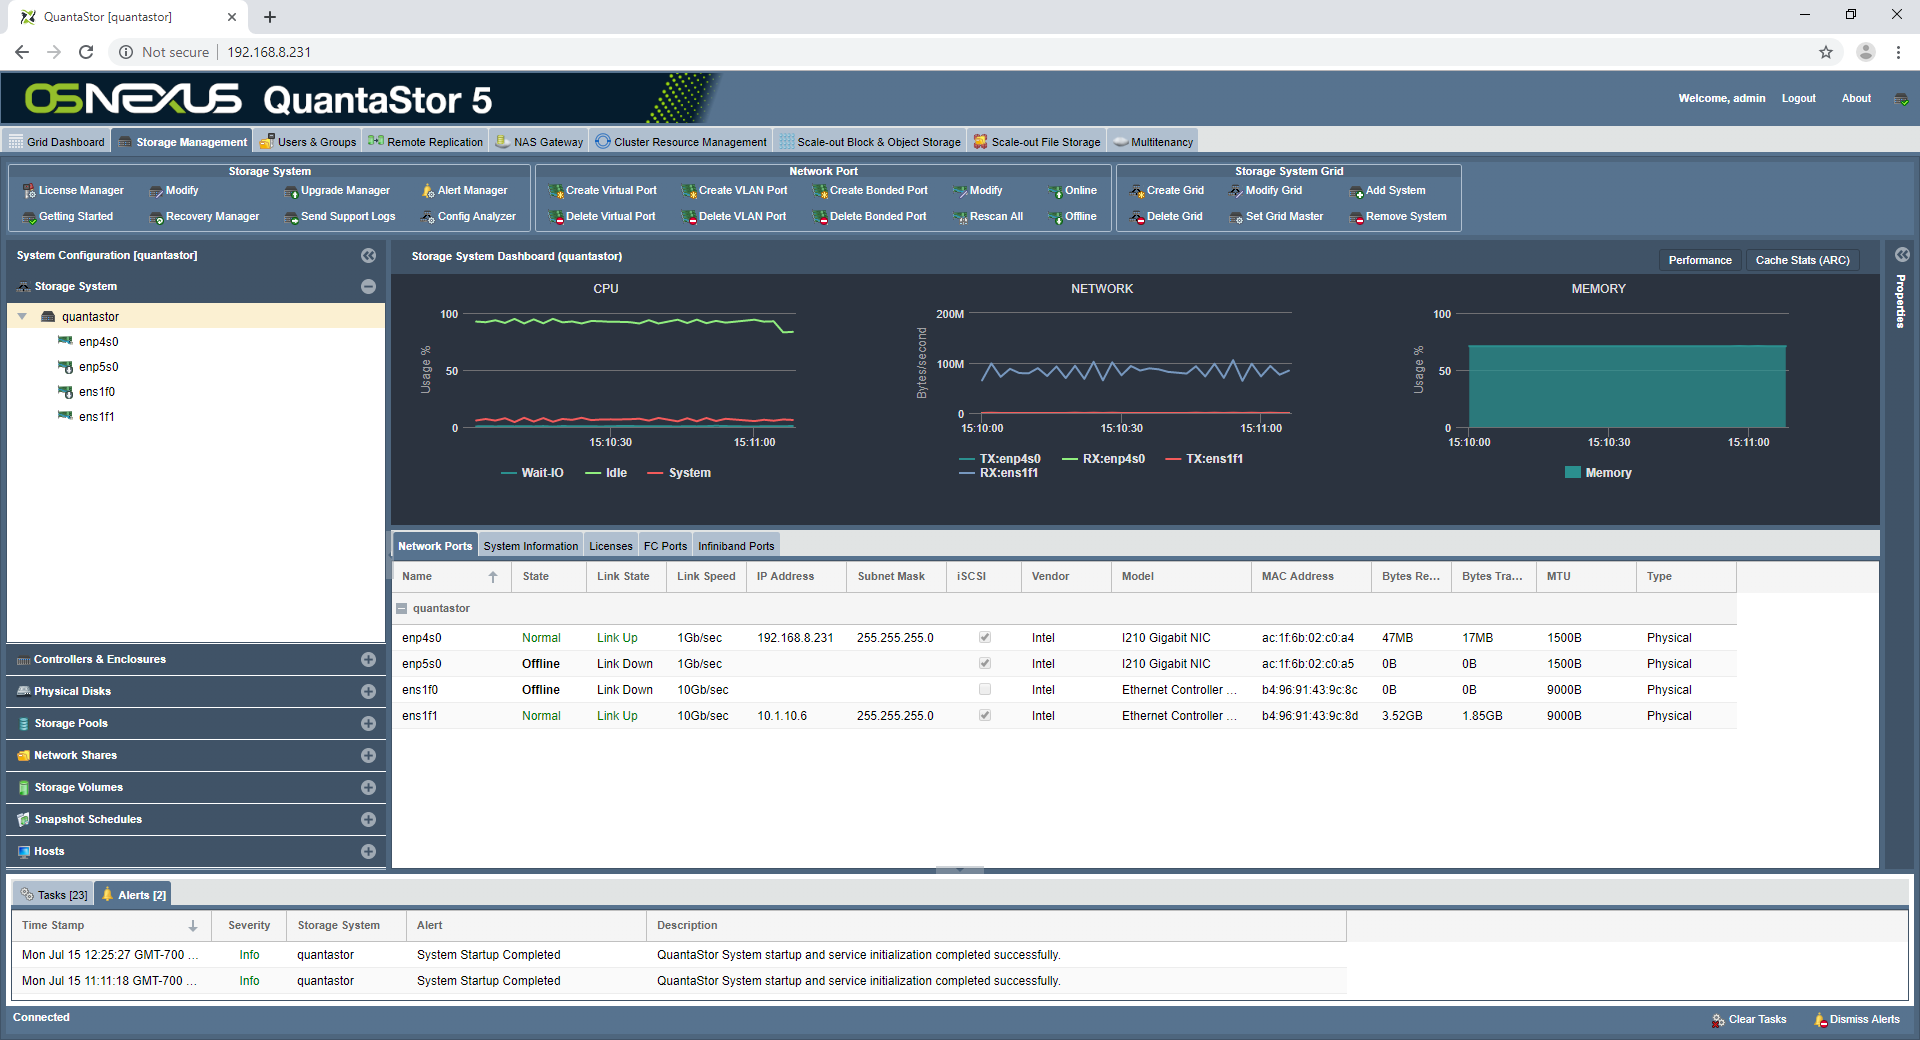This screenshot has width=1920, height=1040.
Task: Click Cache Stats (ARC) button
Action: [x=1802, y=260]
